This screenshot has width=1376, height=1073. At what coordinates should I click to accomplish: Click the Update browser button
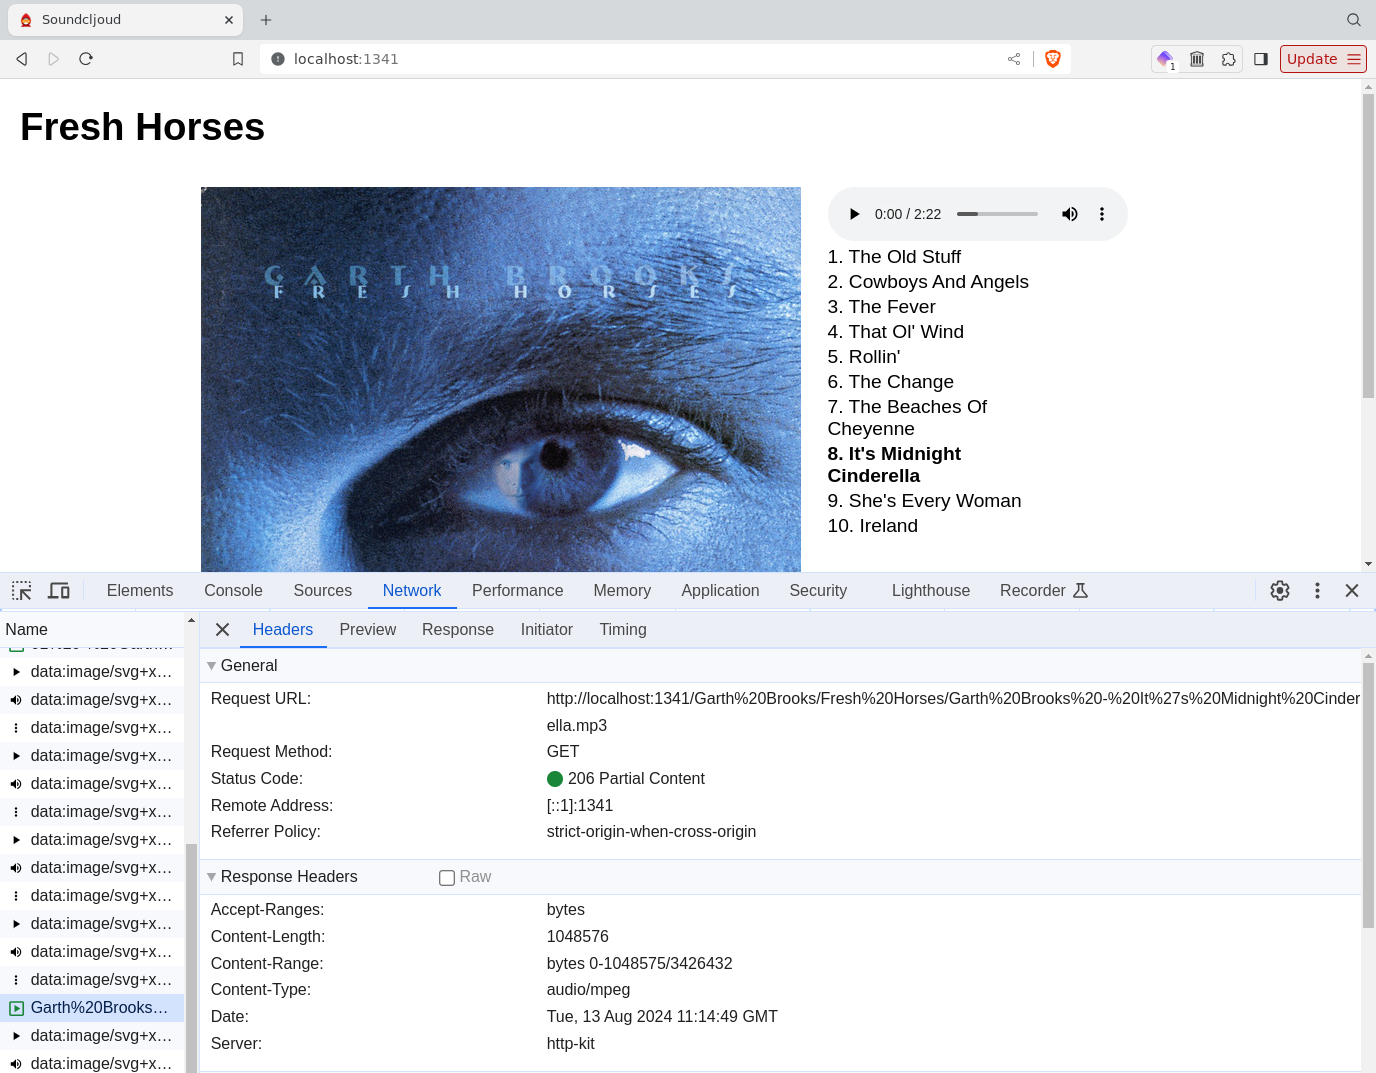point(1323,59)
